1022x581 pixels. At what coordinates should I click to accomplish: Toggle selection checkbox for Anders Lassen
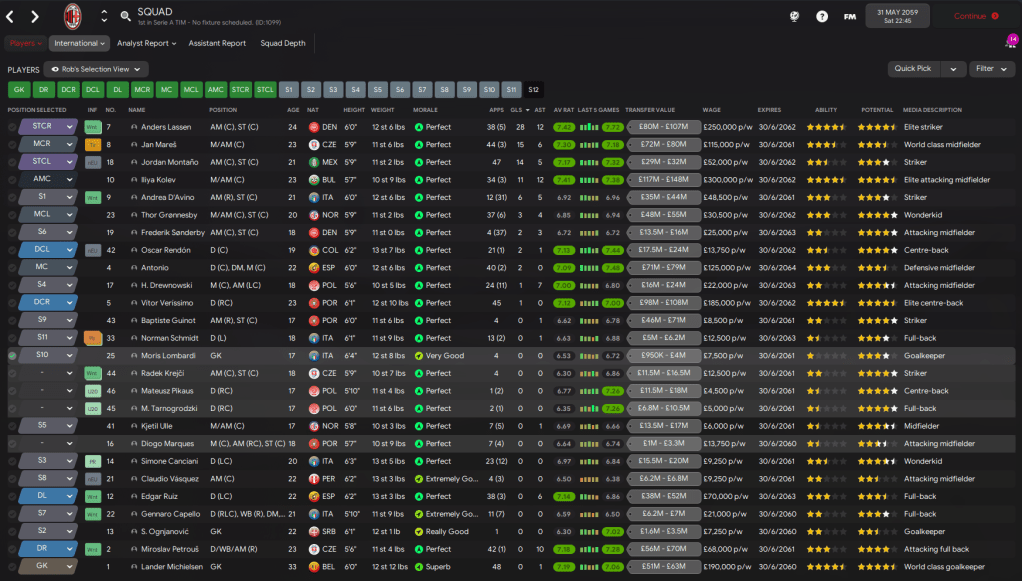[x=12, y=127]
